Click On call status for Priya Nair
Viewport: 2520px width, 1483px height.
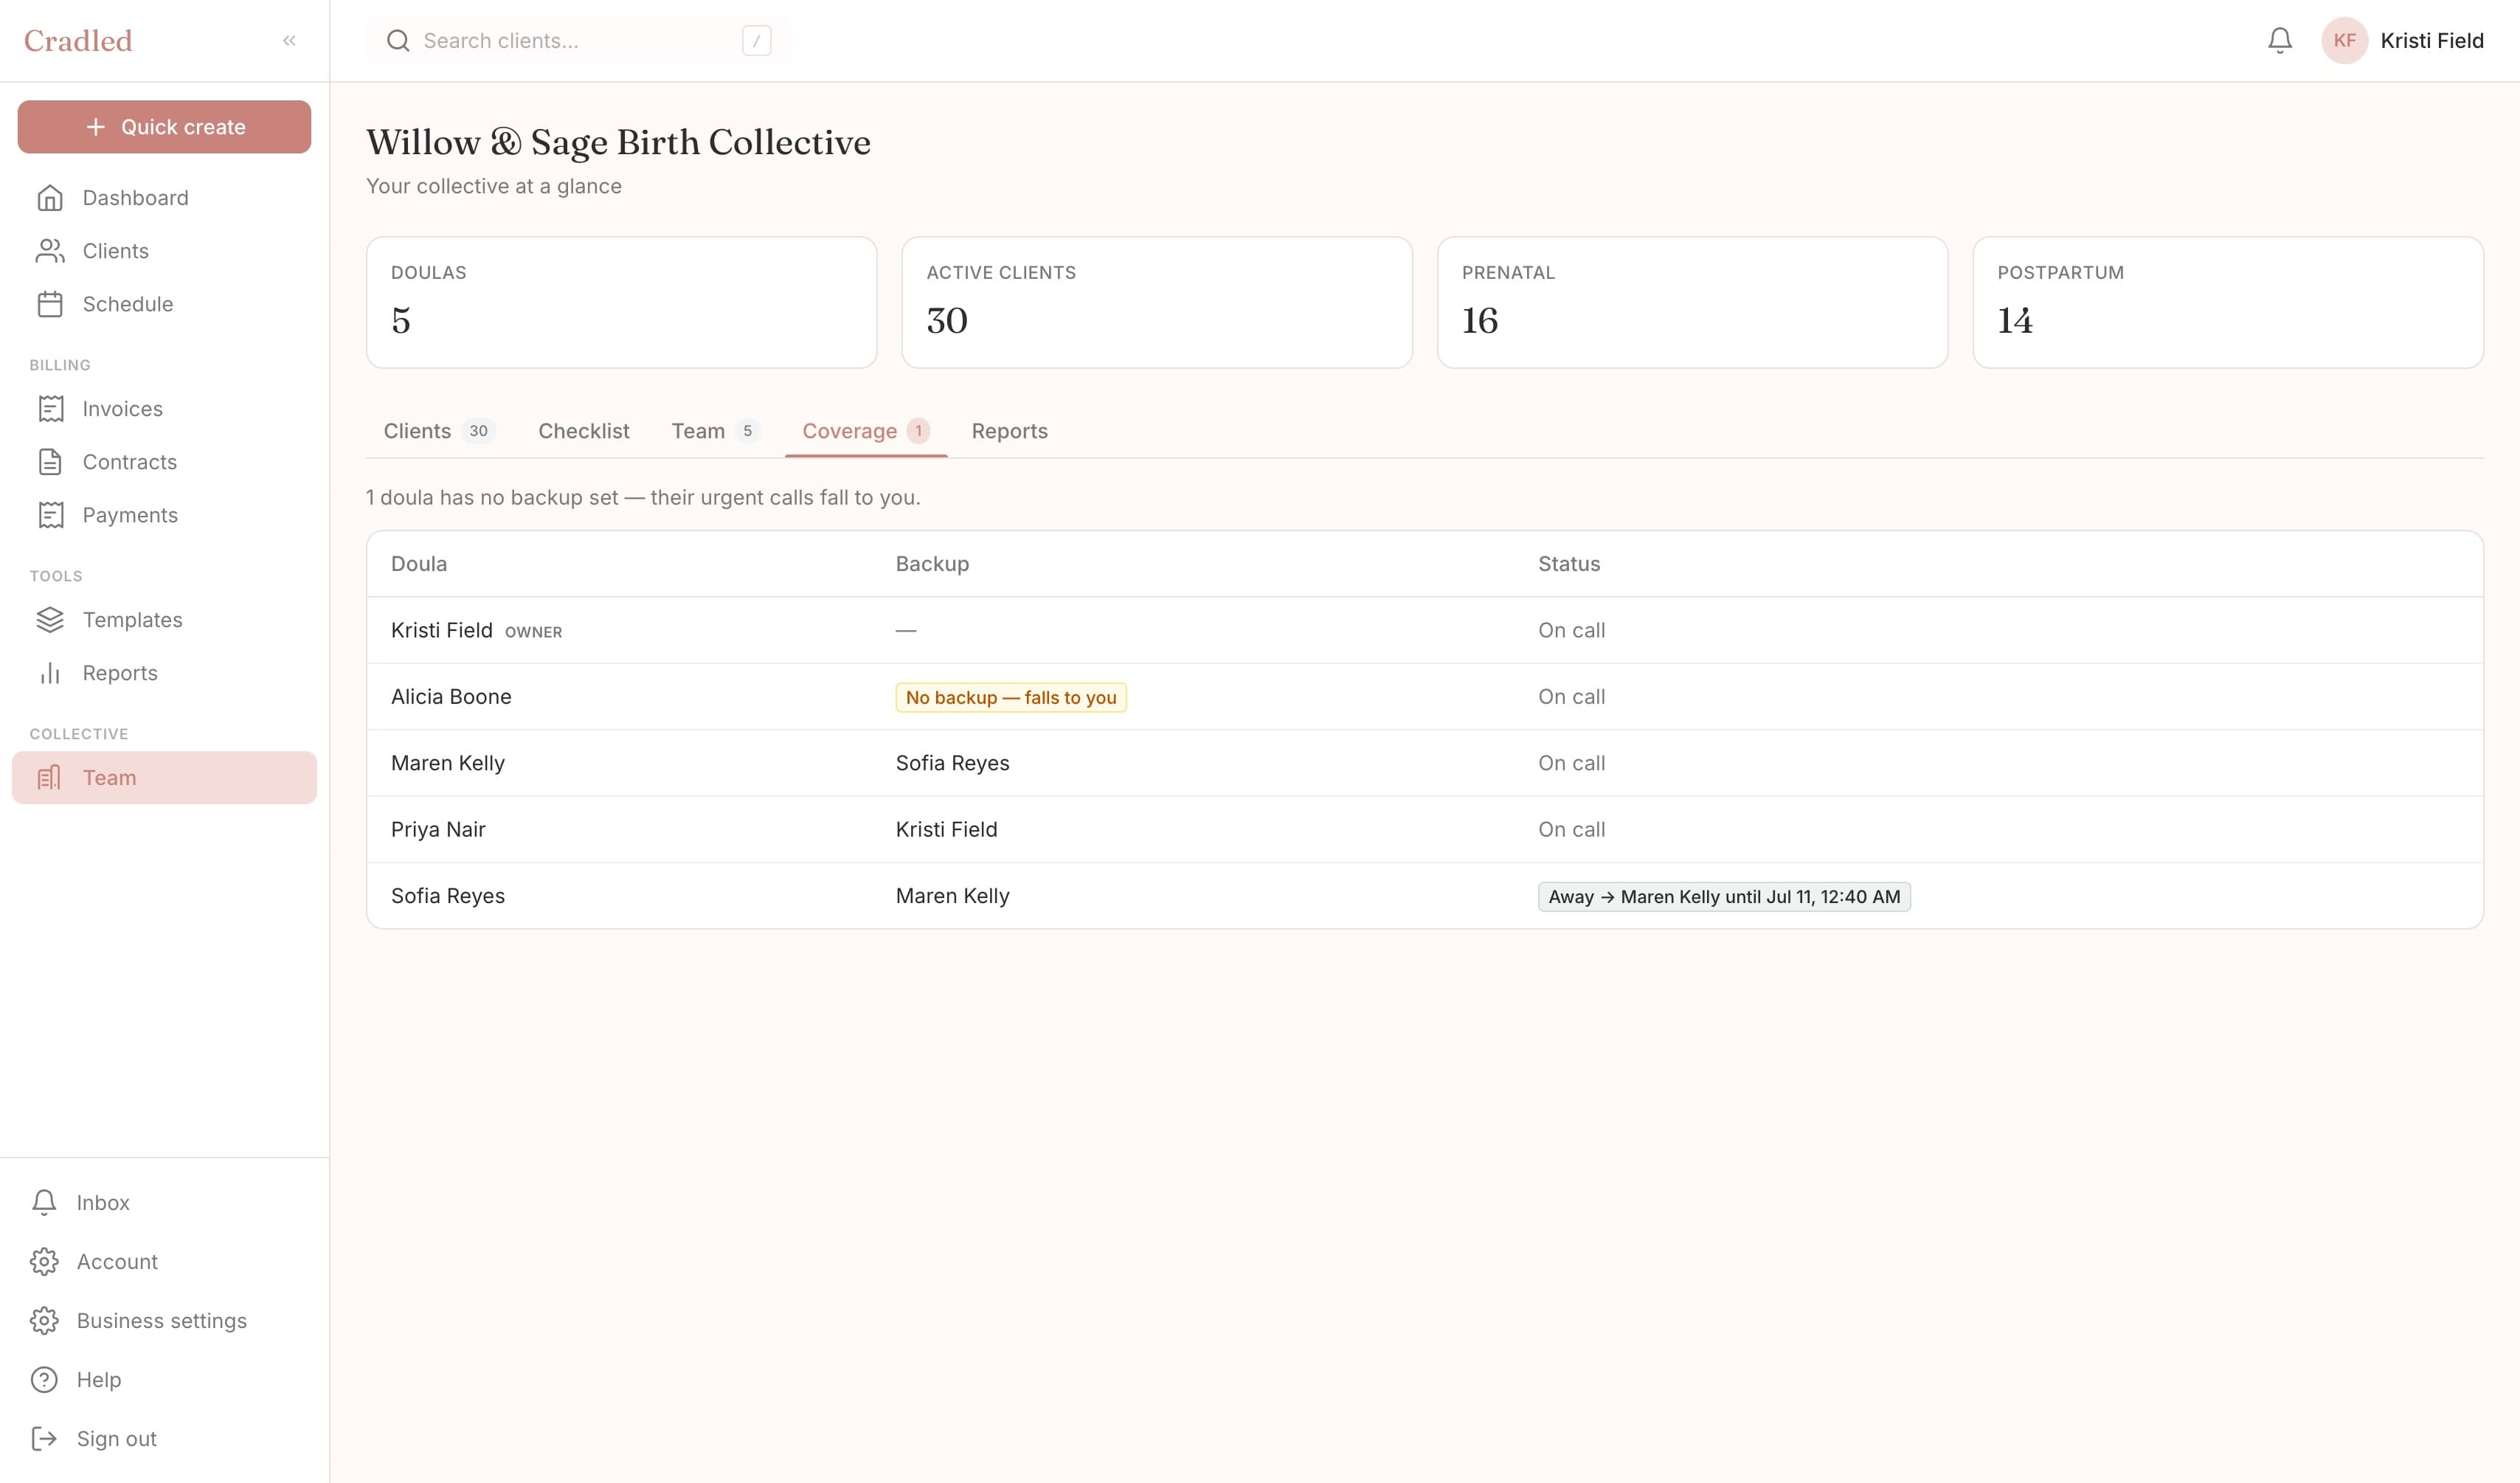pos(1571,829)
